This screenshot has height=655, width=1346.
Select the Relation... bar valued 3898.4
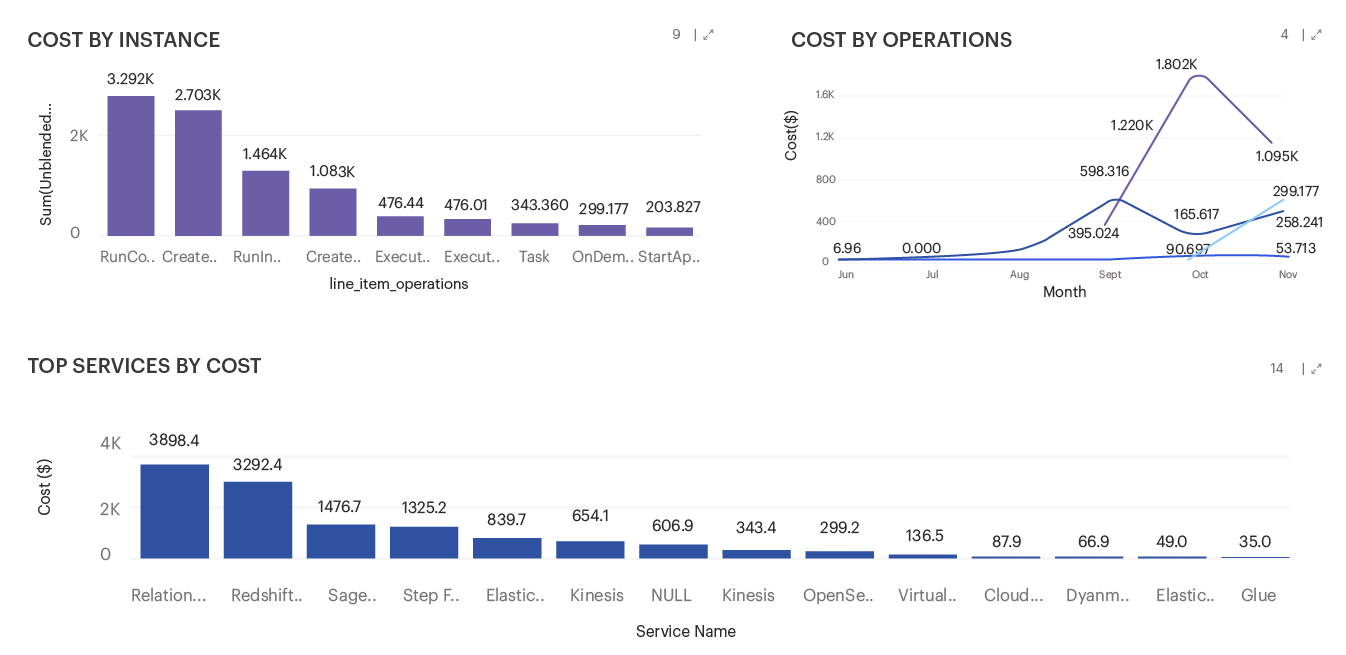coord(175,511)
